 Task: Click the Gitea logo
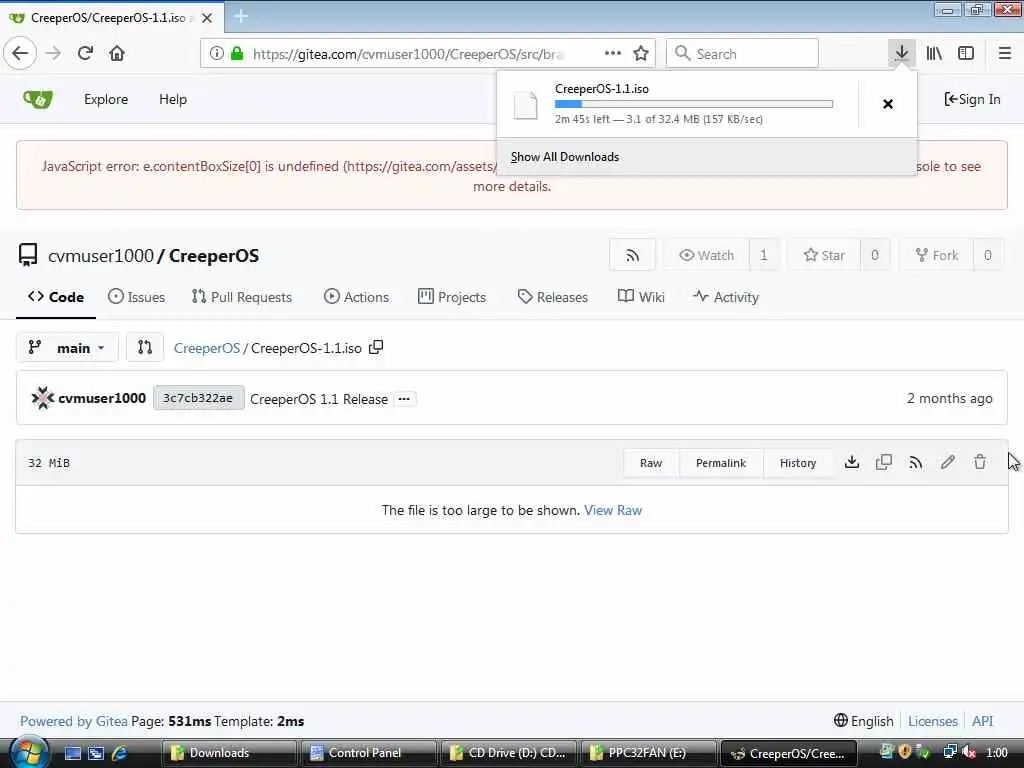pos(38,99)
